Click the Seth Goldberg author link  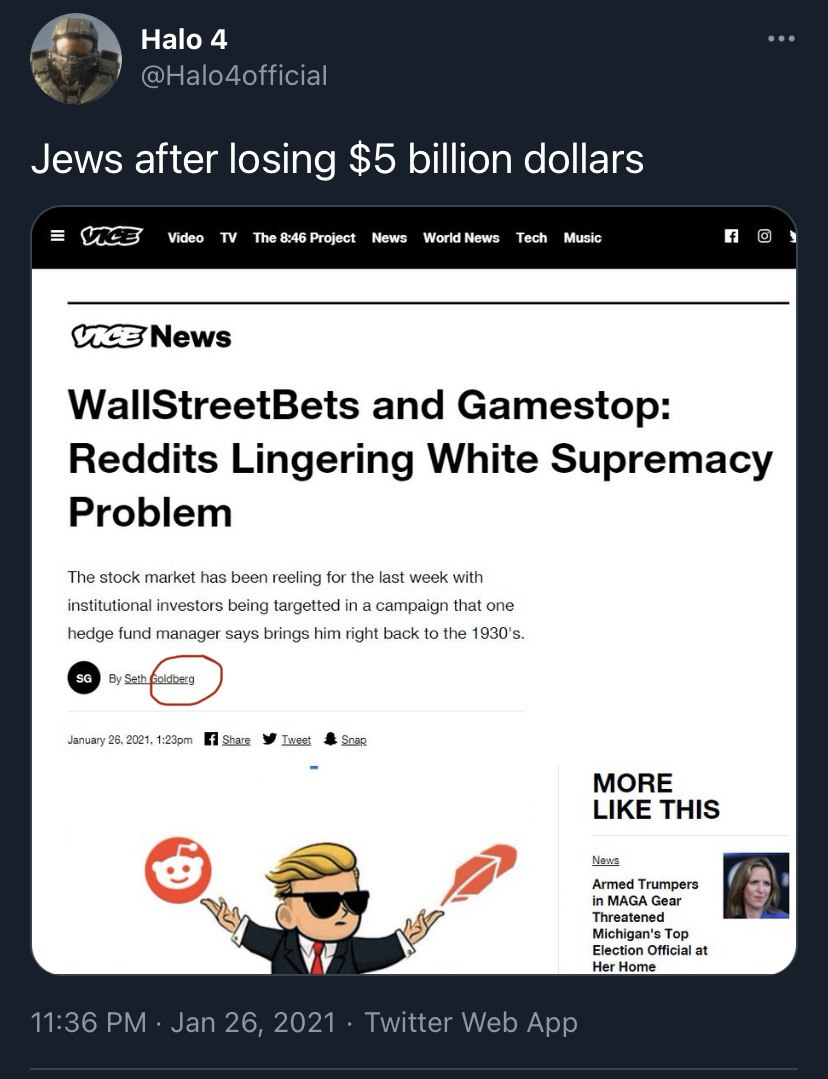pyautogui.click(x=159, y=679)
